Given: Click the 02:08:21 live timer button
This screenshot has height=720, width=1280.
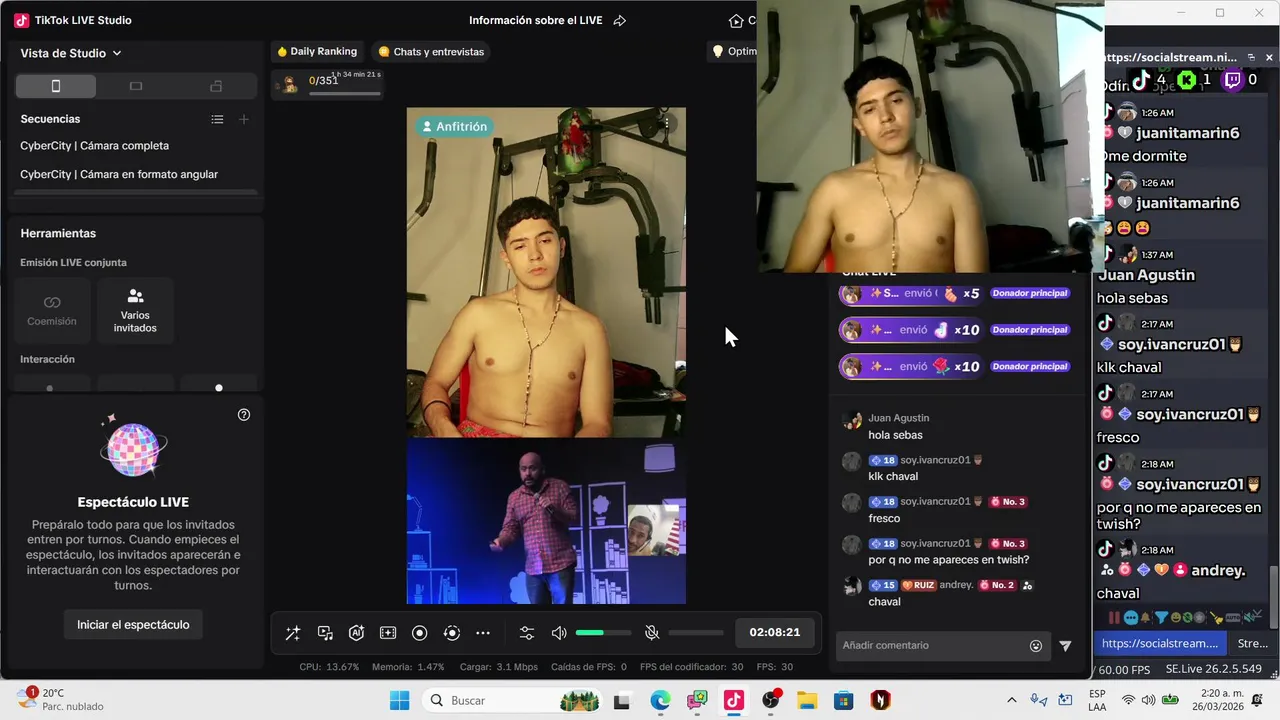Looking at the screenshot, I should click(775, 633).
